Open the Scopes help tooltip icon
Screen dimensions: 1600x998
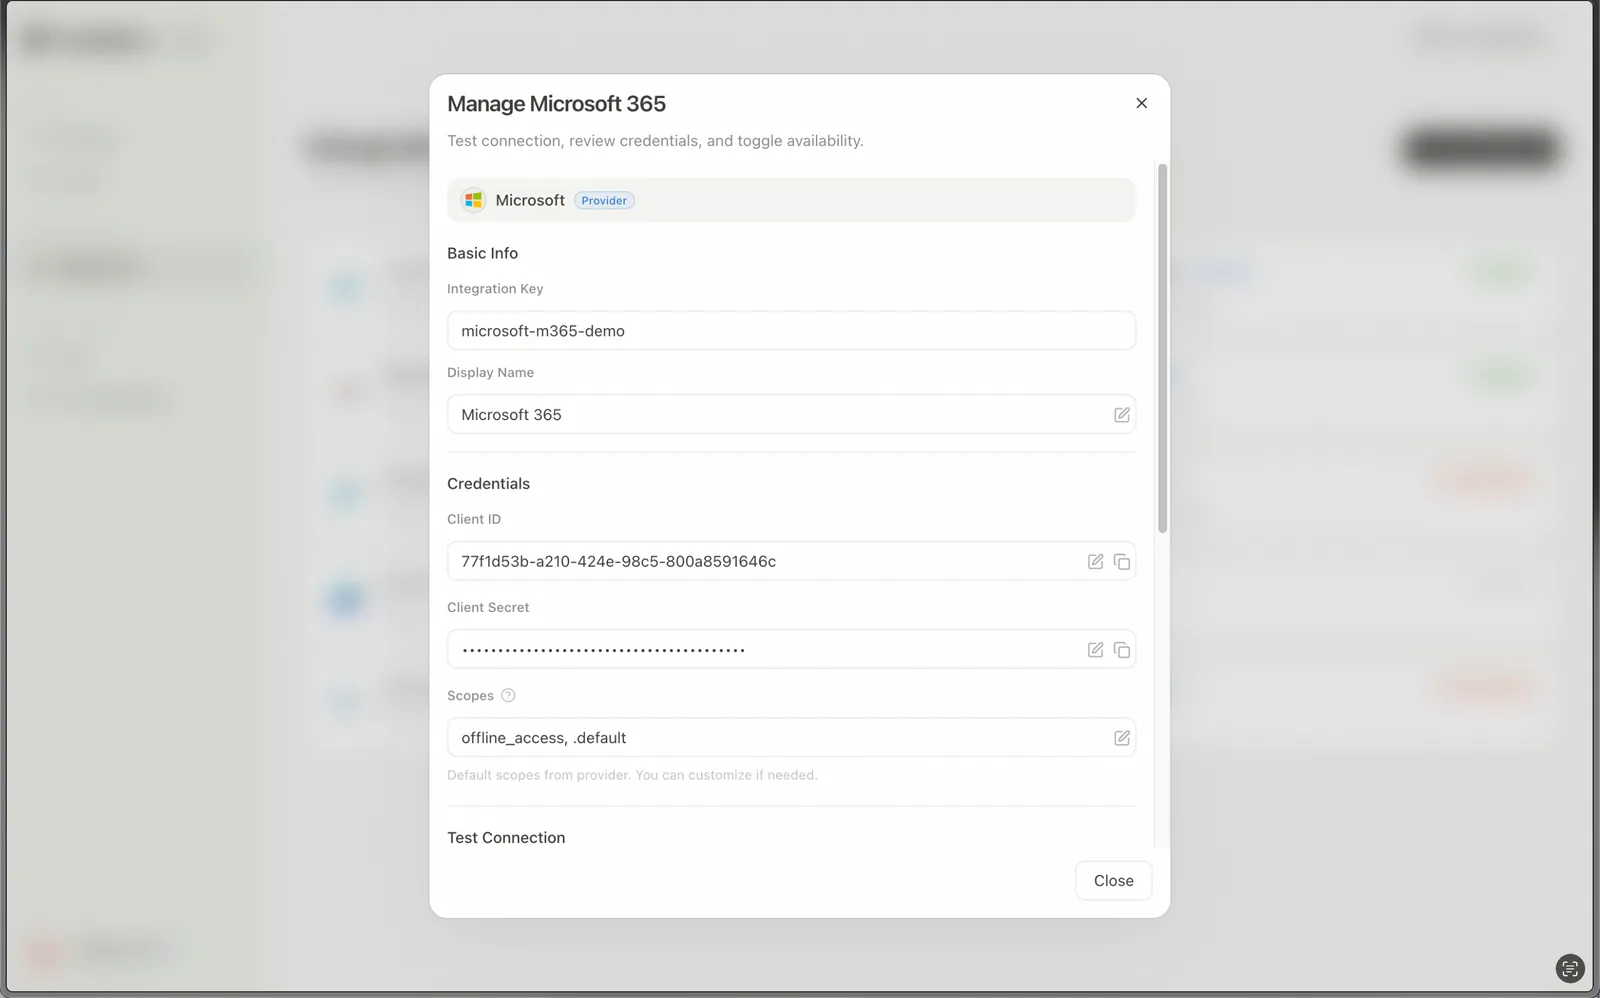[x=508, y=695]
